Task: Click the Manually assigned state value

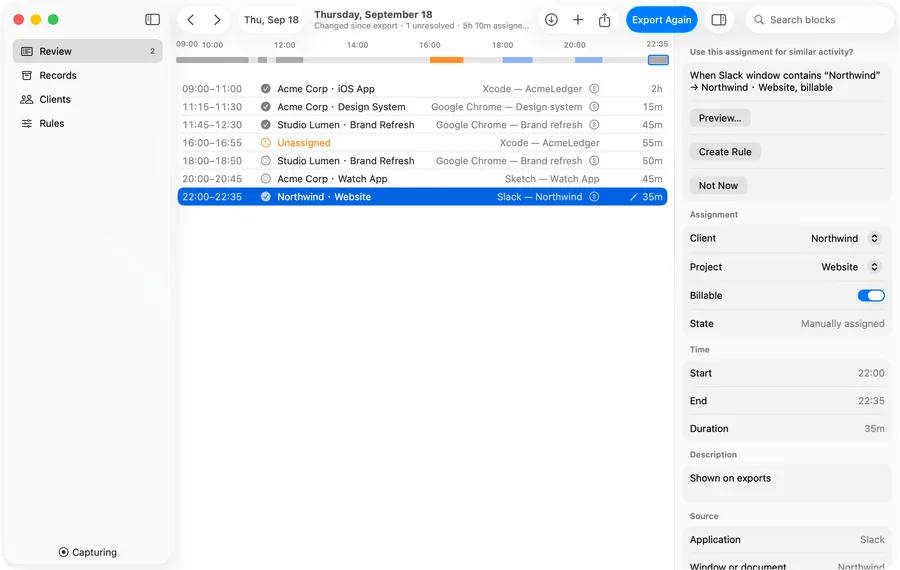Action: (x=842, y=324)
